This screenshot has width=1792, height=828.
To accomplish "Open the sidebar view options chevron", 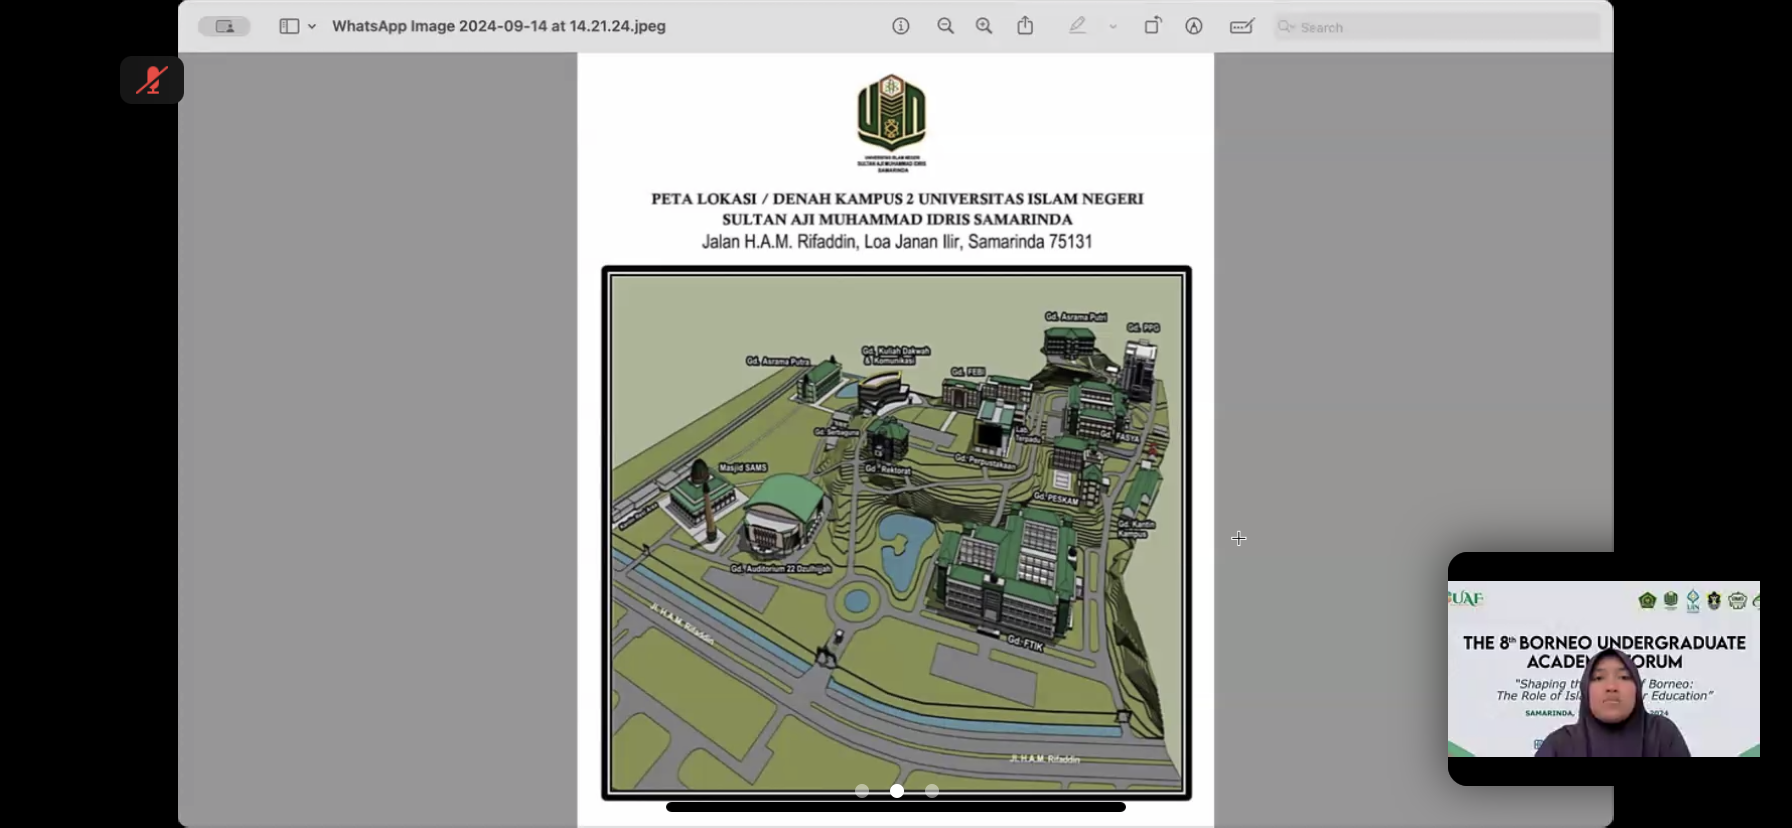I will 312,27.
